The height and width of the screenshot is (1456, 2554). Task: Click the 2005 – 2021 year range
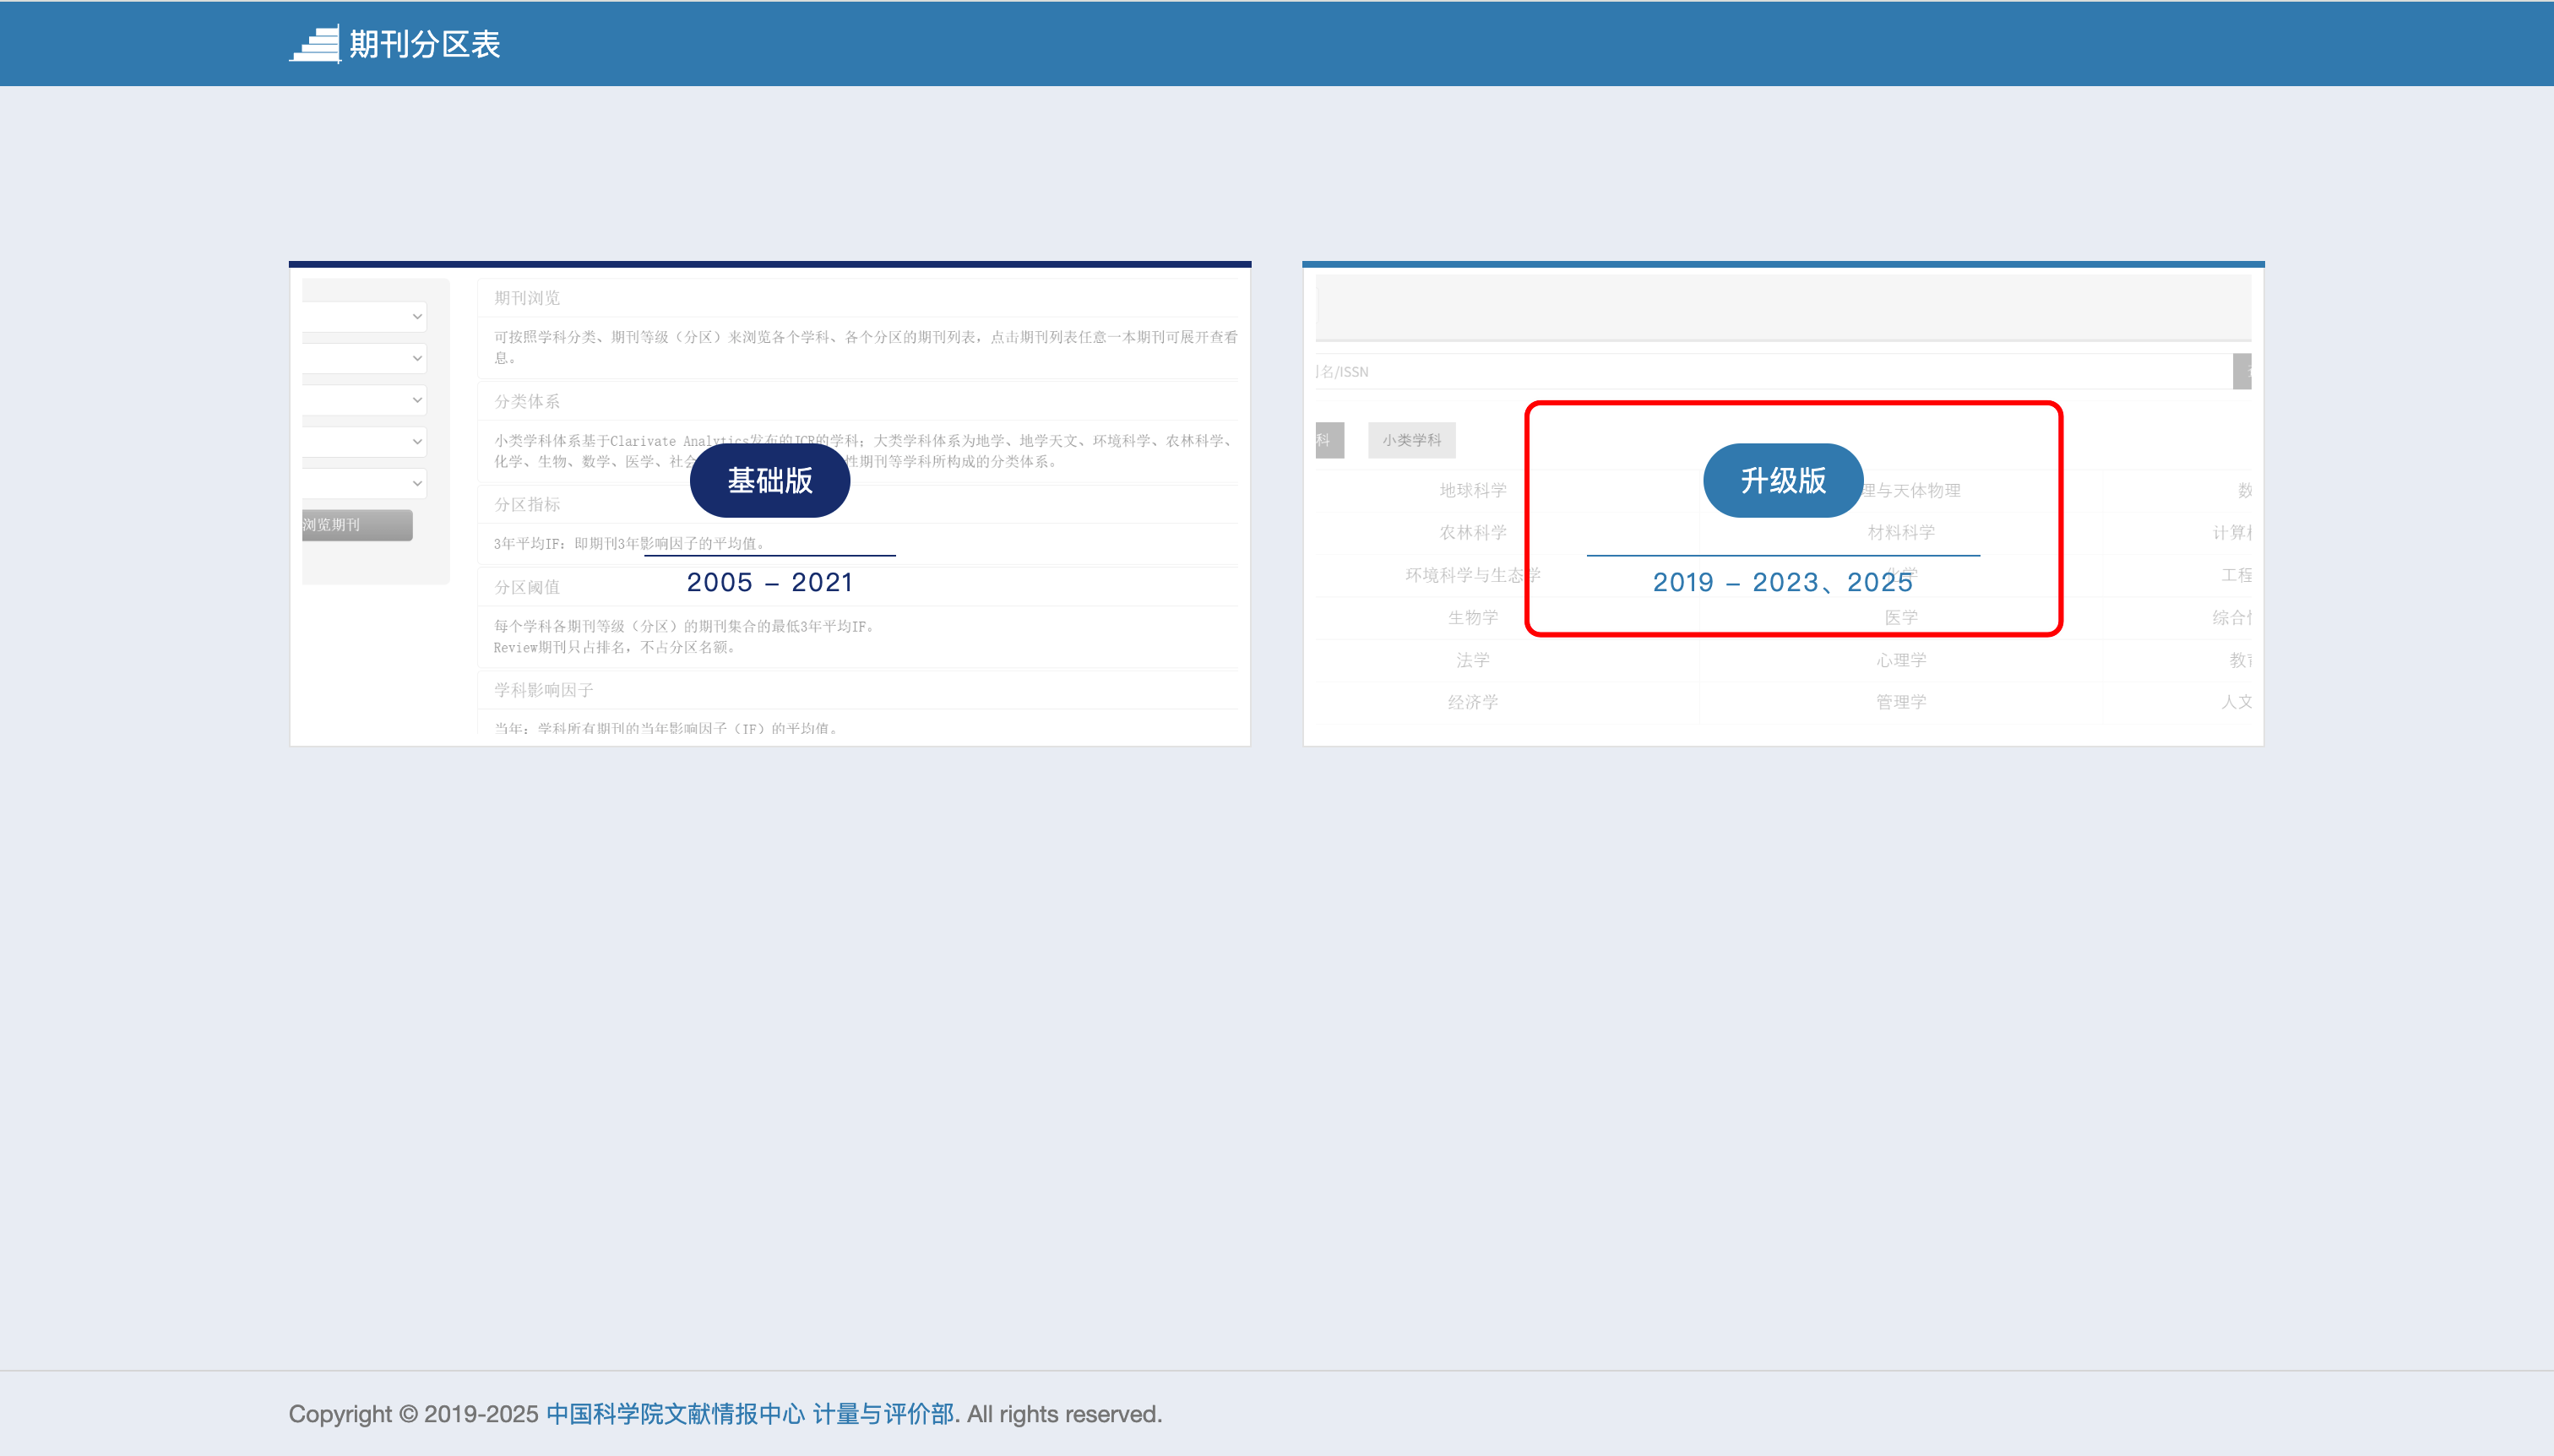coord(769,582)
